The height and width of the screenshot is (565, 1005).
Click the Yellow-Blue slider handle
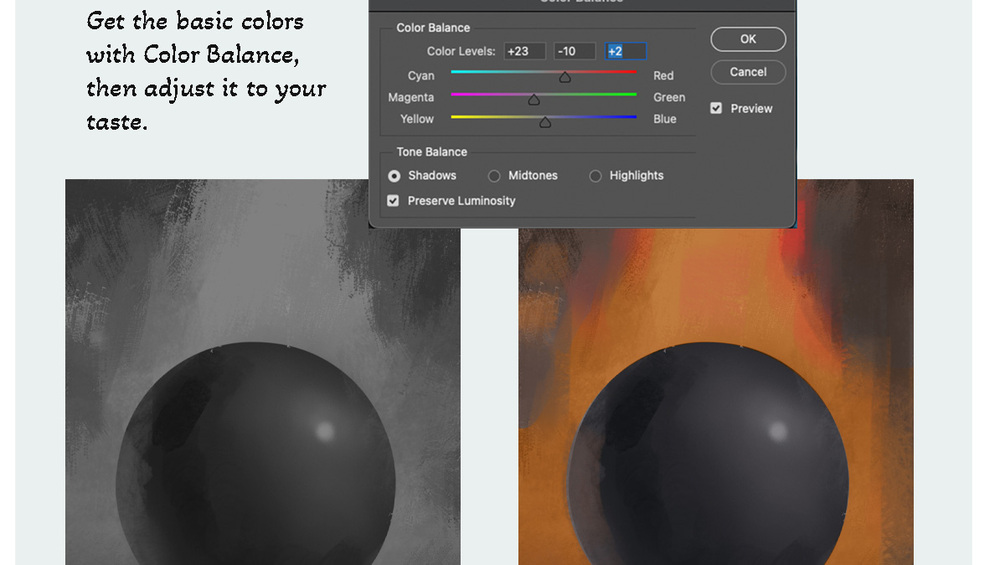(x=545, y=122)
